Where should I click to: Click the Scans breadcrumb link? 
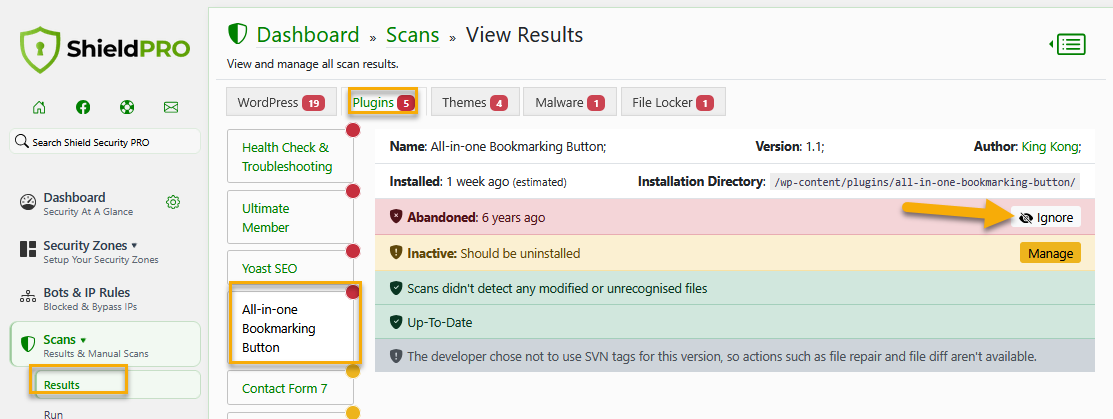click(x=412, y=34)
